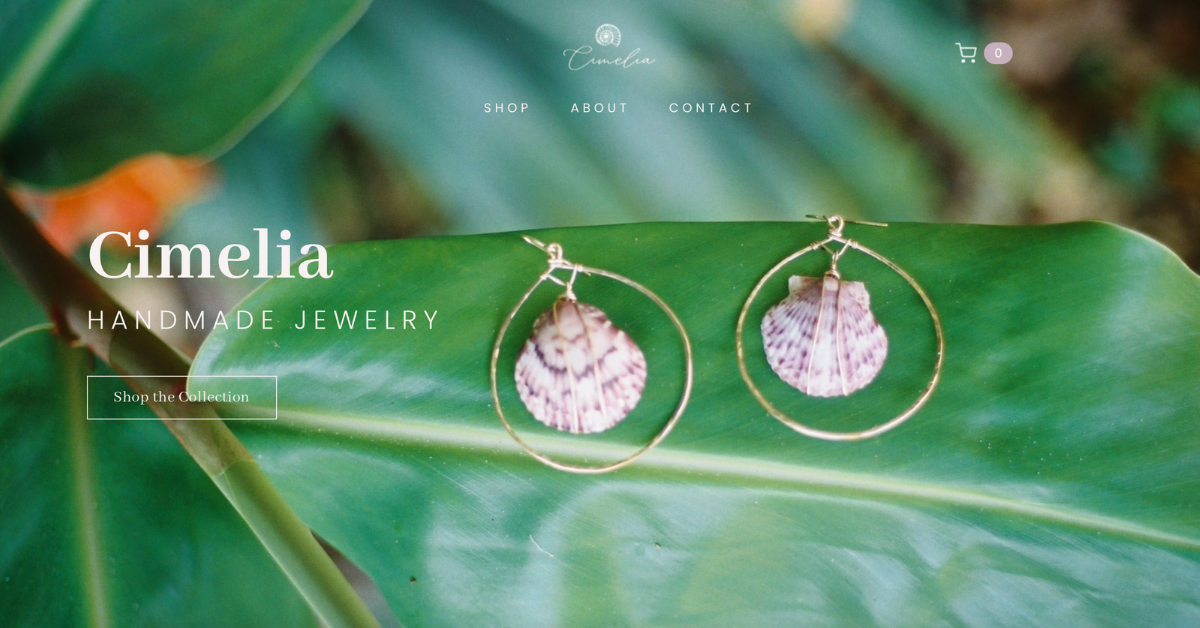
Task: Open the SHOP menu item
Action: click(507, 108)
